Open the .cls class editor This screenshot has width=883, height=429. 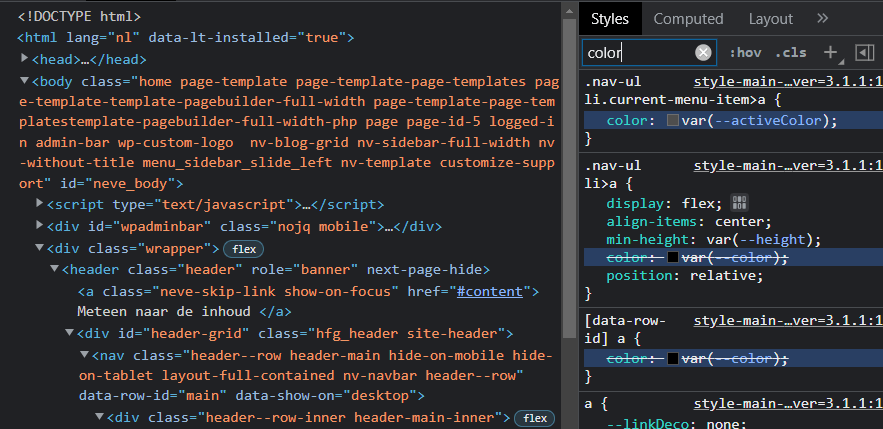click(x=790, y=53)
